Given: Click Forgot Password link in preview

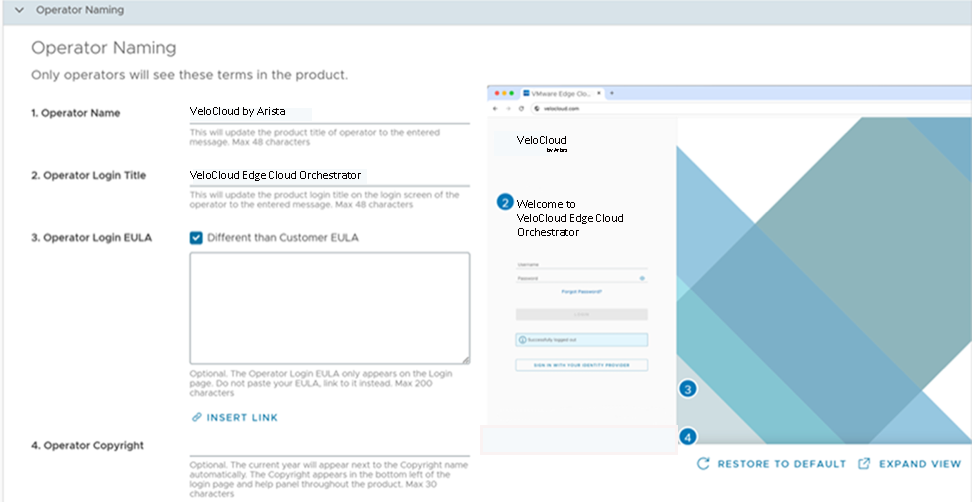Looking at the screenshot, I should (581, 292).
